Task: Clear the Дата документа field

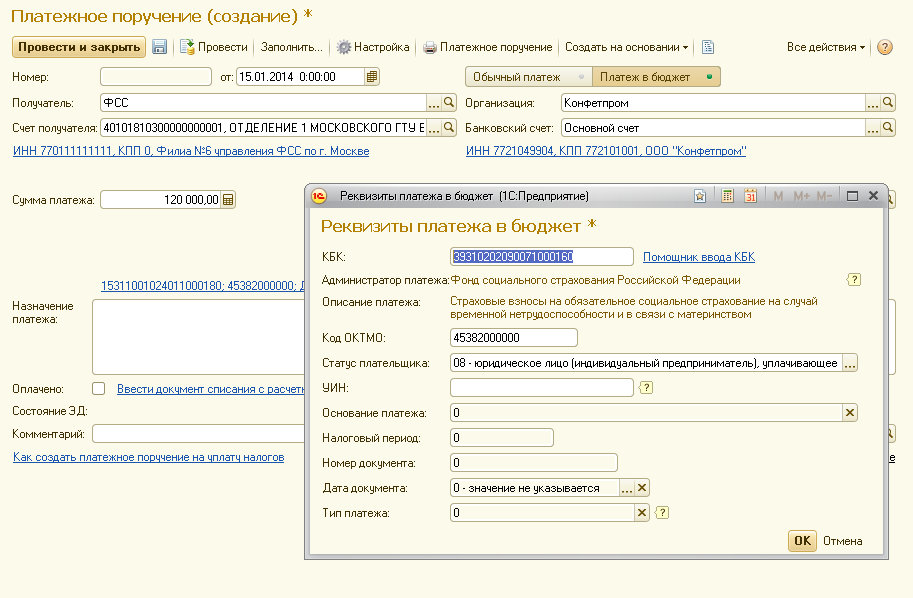Action: pos(642,487)
